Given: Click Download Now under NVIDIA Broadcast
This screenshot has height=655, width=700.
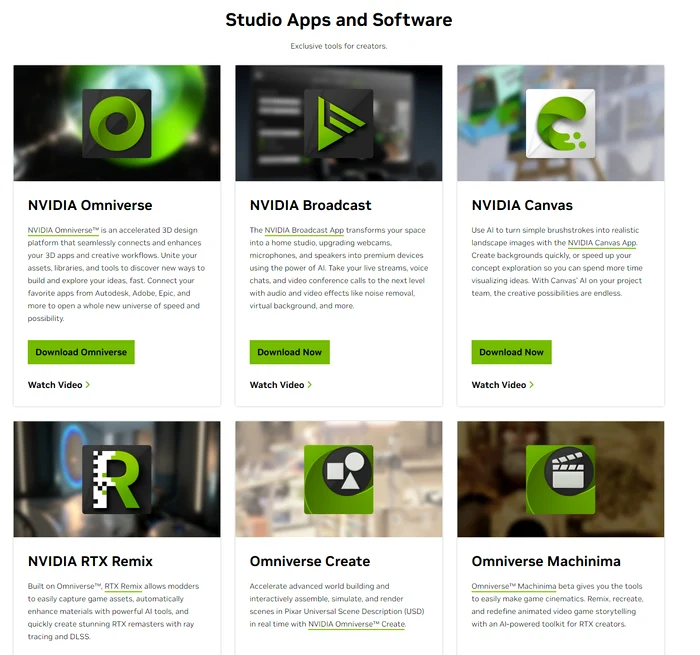Looking at the screenshot, I should coord(289,352).
